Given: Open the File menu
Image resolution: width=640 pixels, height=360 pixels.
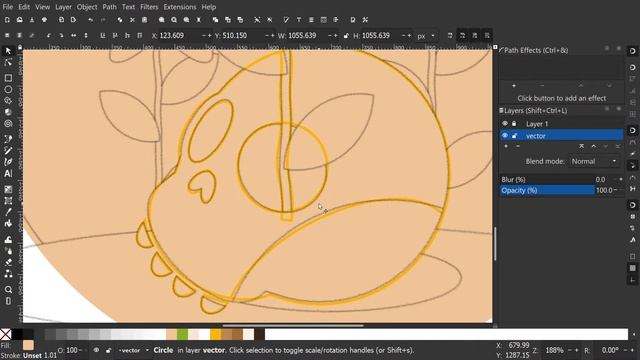Looking at the screenshot, I should 7,7.
